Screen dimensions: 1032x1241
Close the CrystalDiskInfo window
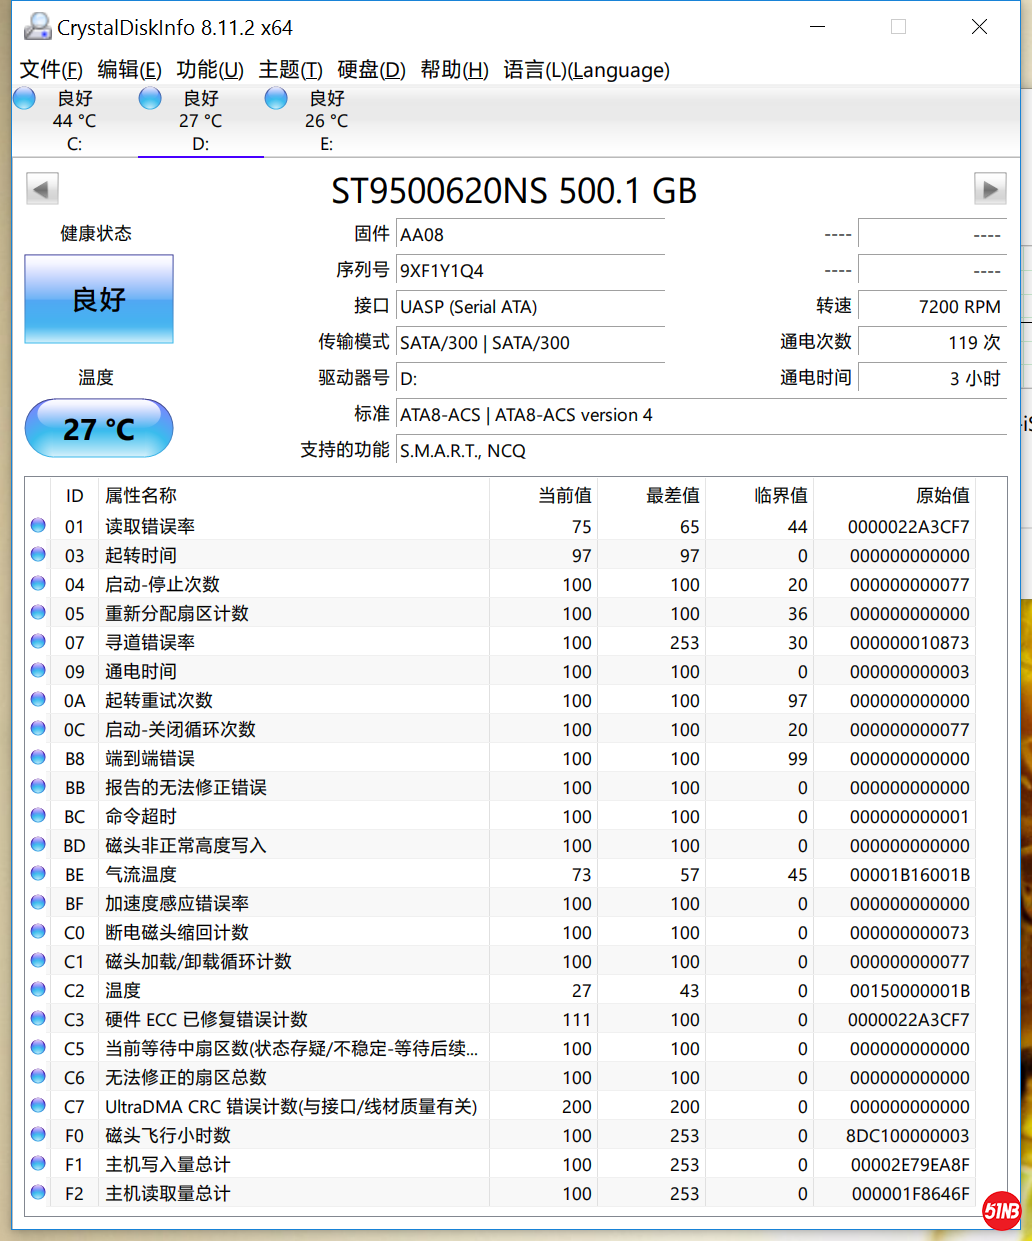pyautogui.click(x=979, y=27)
